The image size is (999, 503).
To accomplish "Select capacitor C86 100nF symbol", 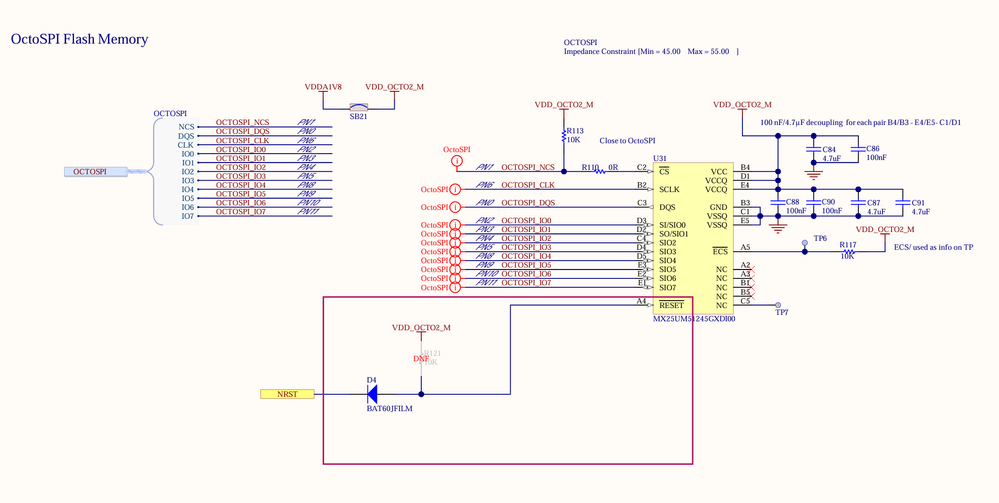I will (x=858, y=150).
